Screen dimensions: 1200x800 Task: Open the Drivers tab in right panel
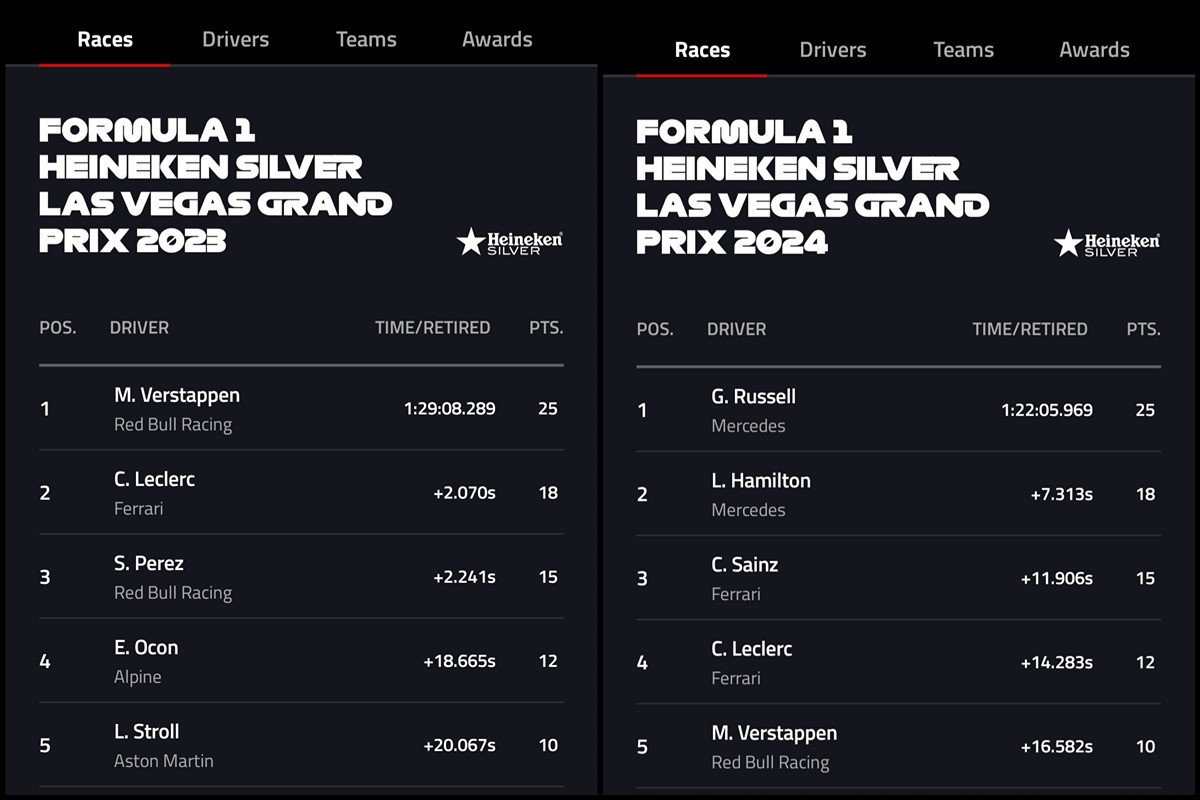[832, 50]
